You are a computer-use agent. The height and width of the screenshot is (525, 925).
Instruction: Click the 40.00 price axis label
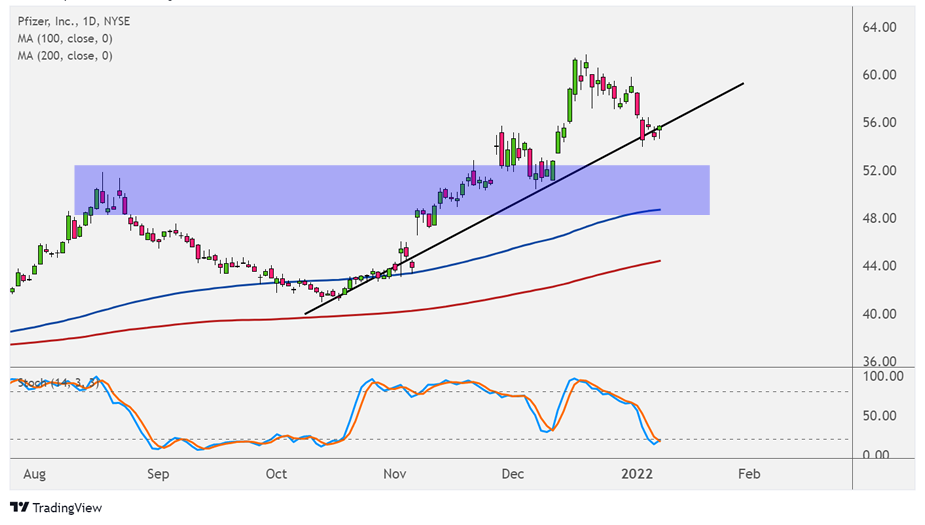pyautogui.click(x=879, y=314)
